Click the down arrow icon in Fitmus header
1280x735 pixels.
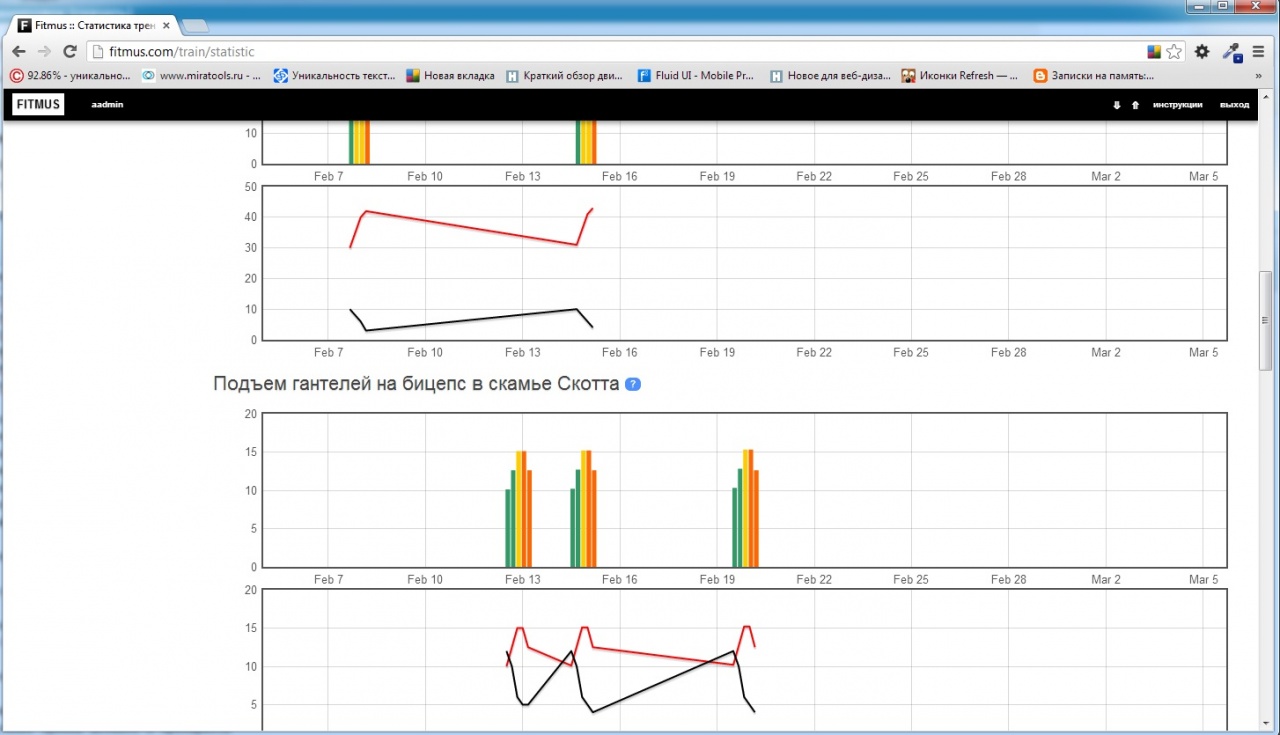[x=1117, y=105]
